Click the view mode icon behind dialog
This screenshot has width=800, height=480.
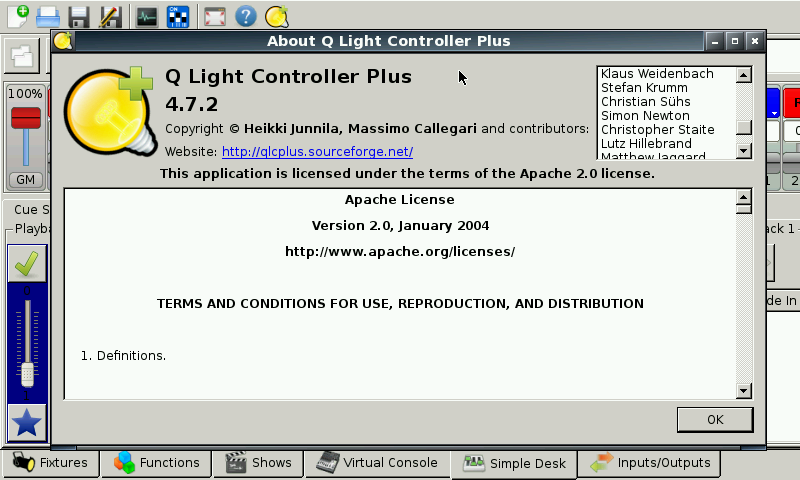pos(22,56)
